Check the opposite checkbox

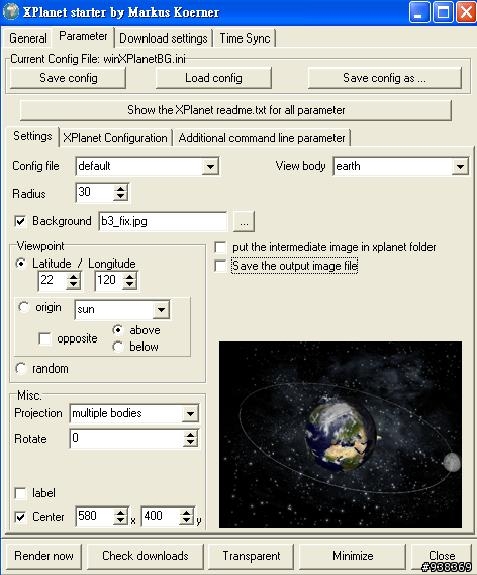(x=45, y=338)
